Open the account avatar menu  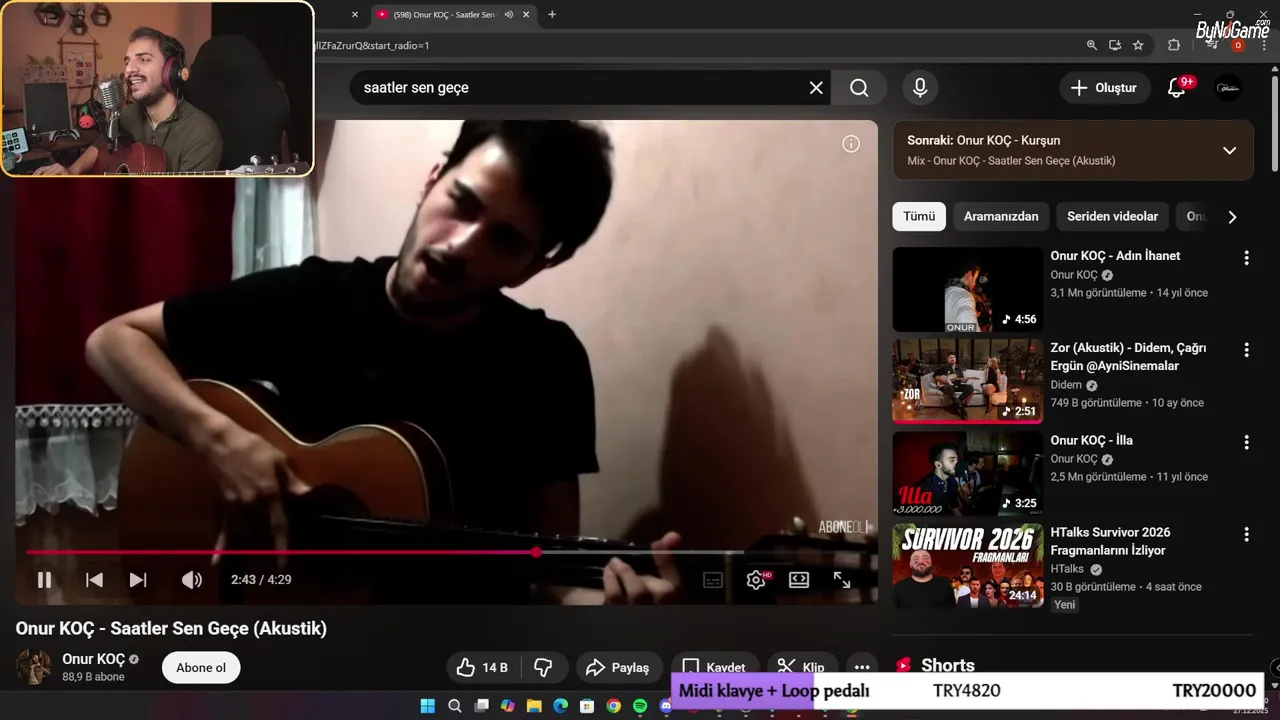(x=1228, y=88)
